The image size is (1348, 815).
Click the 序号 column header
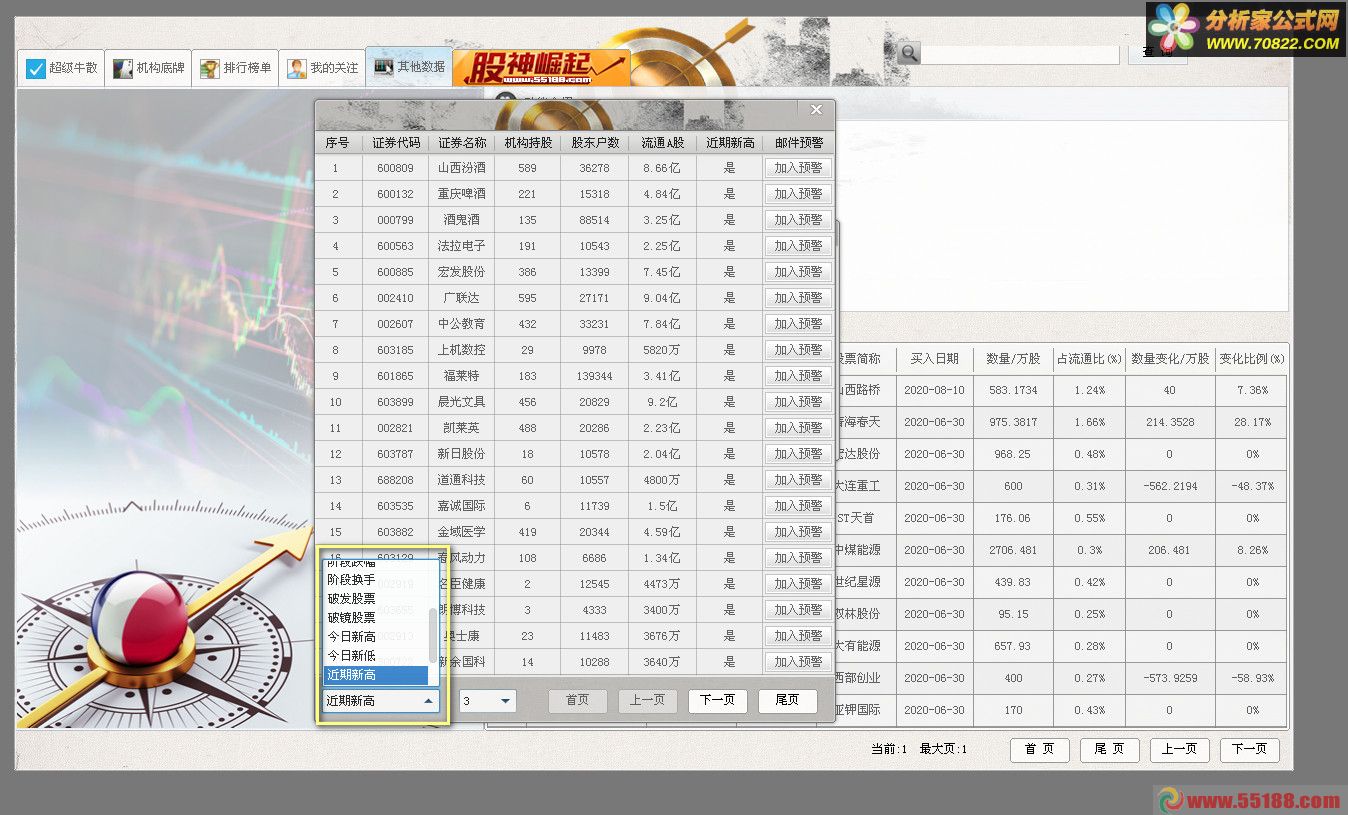click(x=337, y=143)
